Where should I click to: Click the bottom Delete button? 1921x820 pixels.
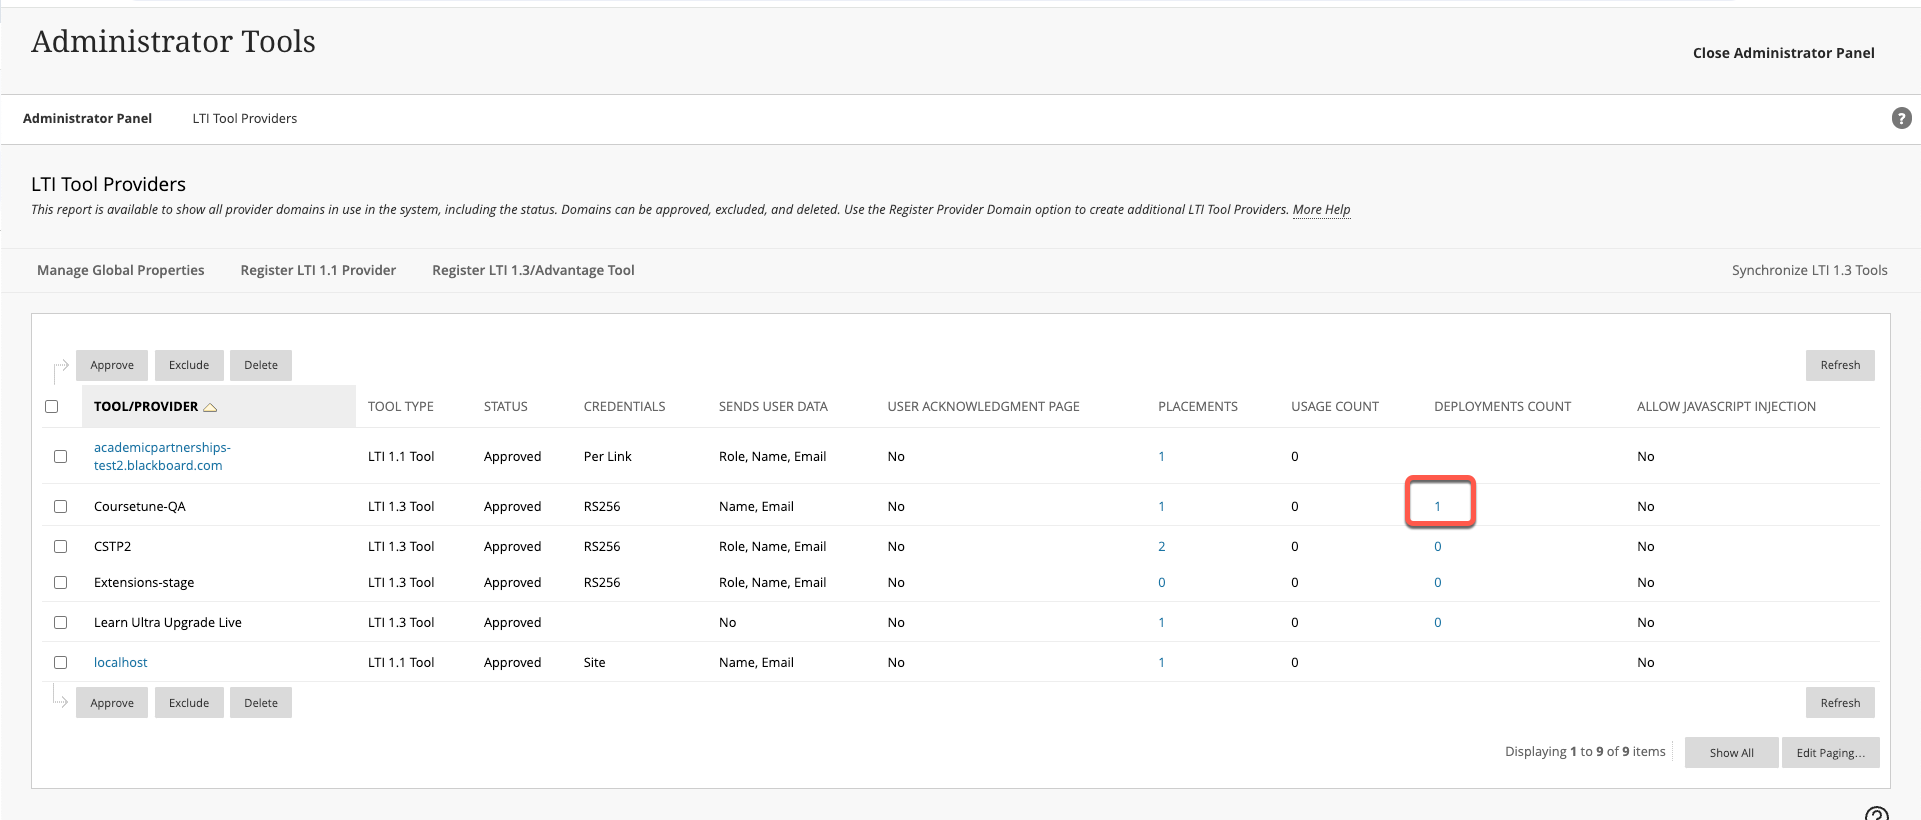click(x=261, y=703)
